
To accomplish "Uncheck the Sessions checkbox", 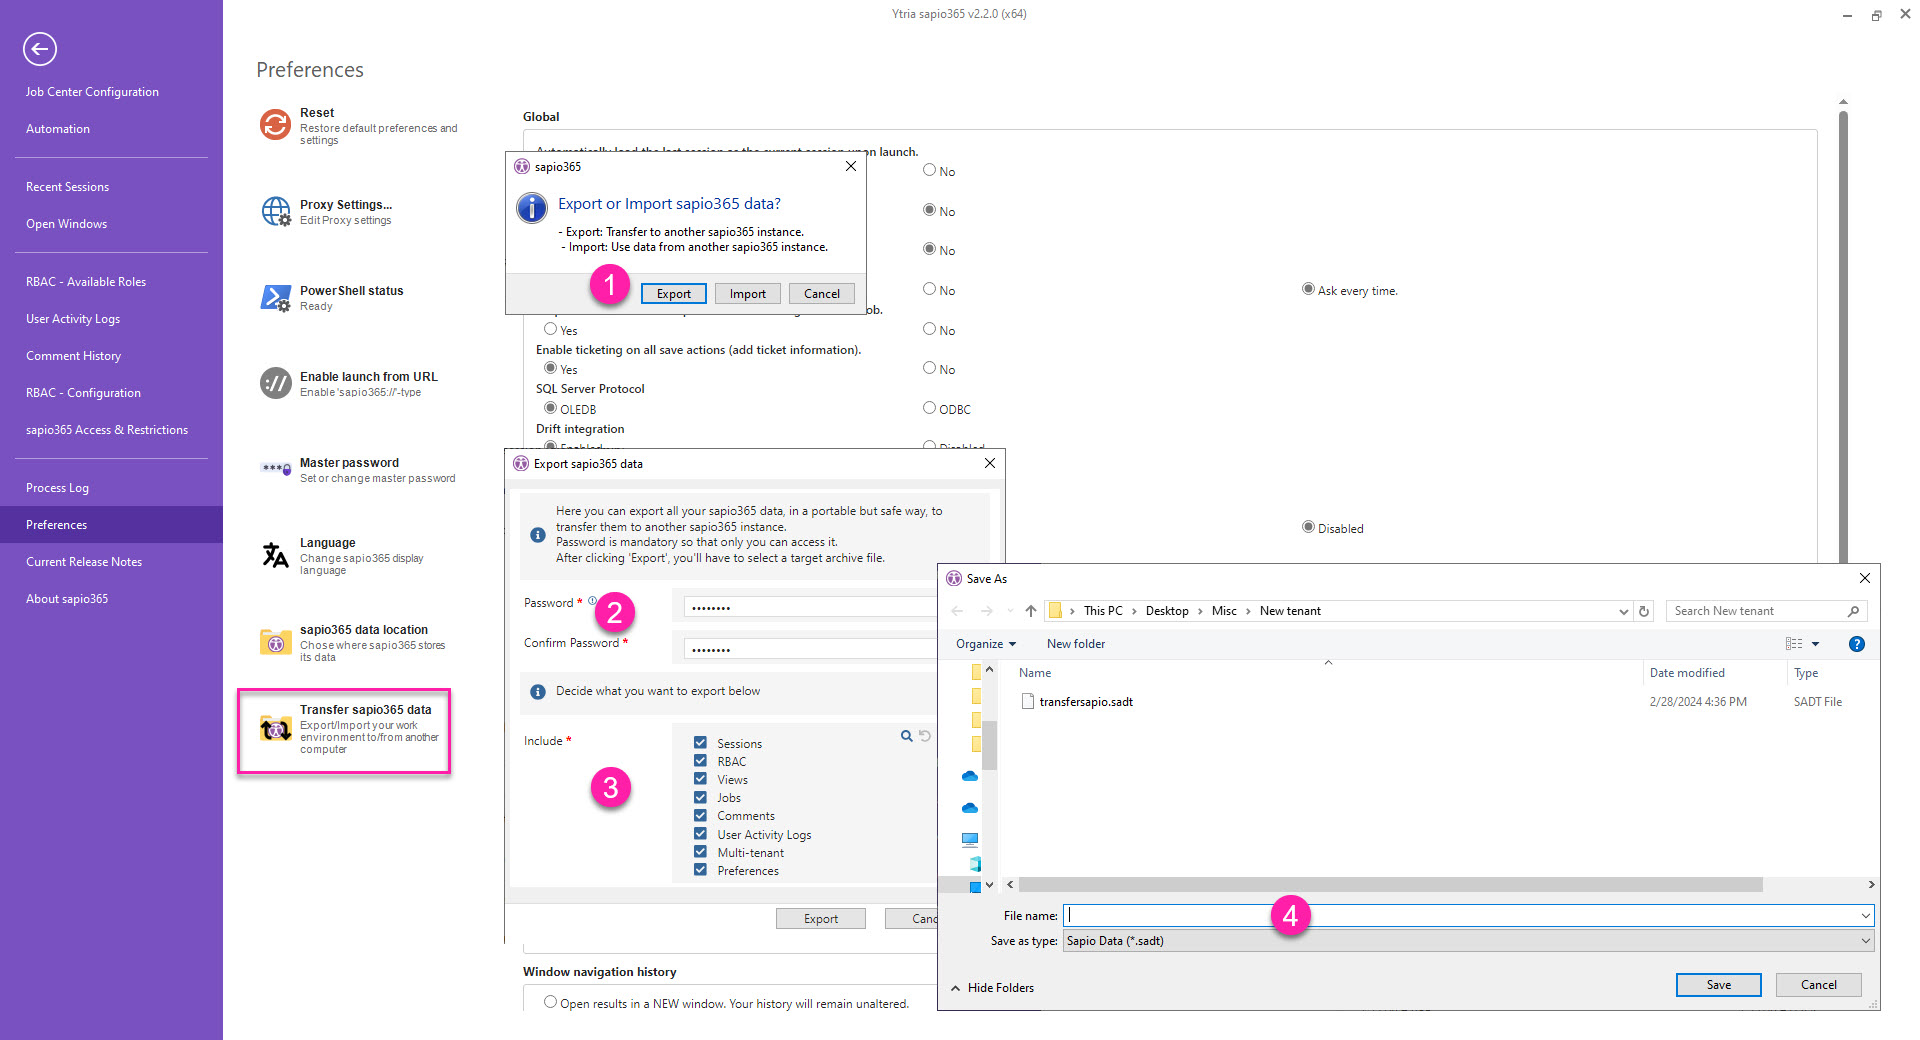I will [700, 743].
